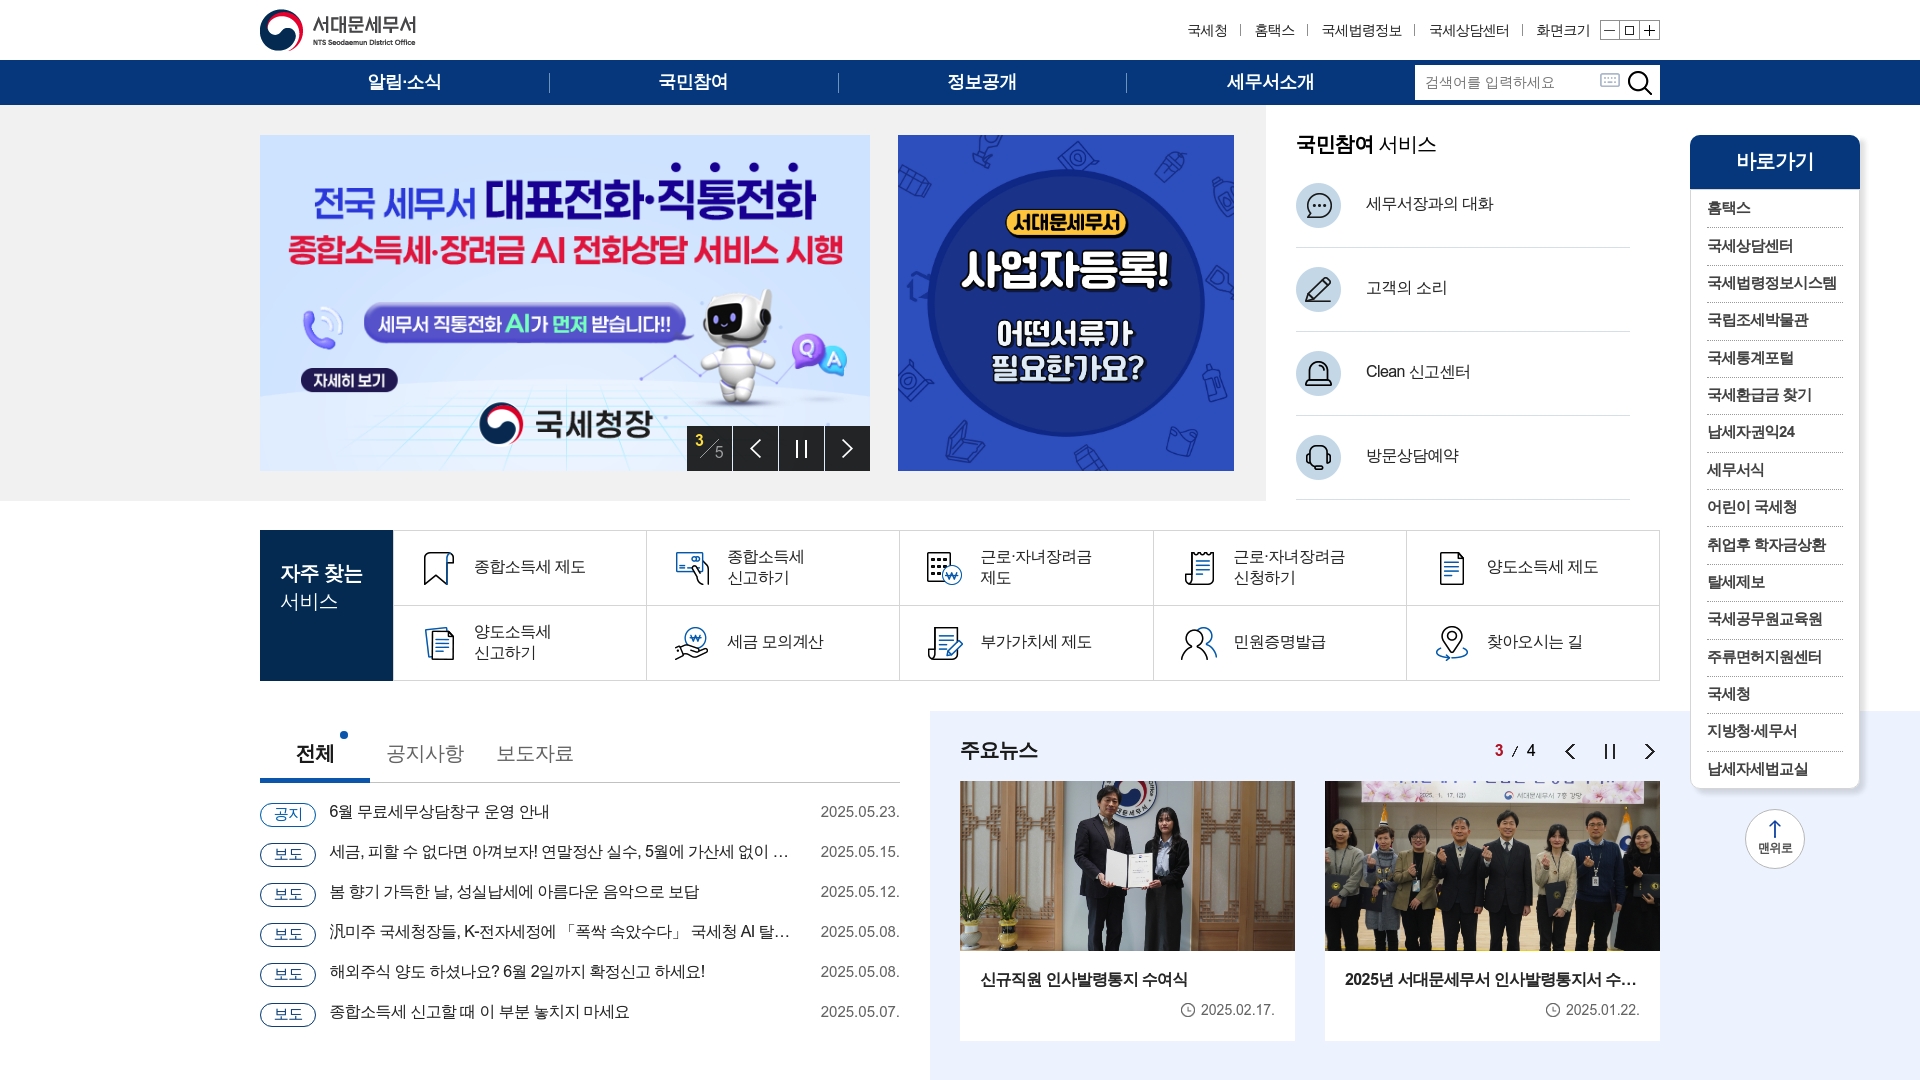
Task: Open the 신규직원 인사발령통지 수여식 news photo
Action: [x=1127, y=866]
